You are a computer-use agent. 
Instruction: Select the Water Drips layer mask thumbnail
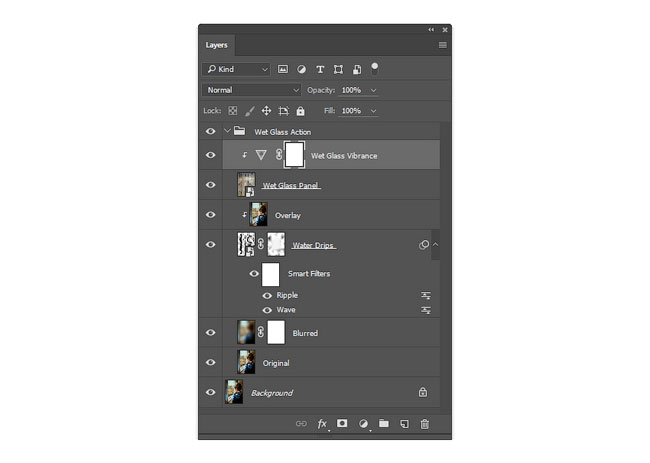[276, 244]
